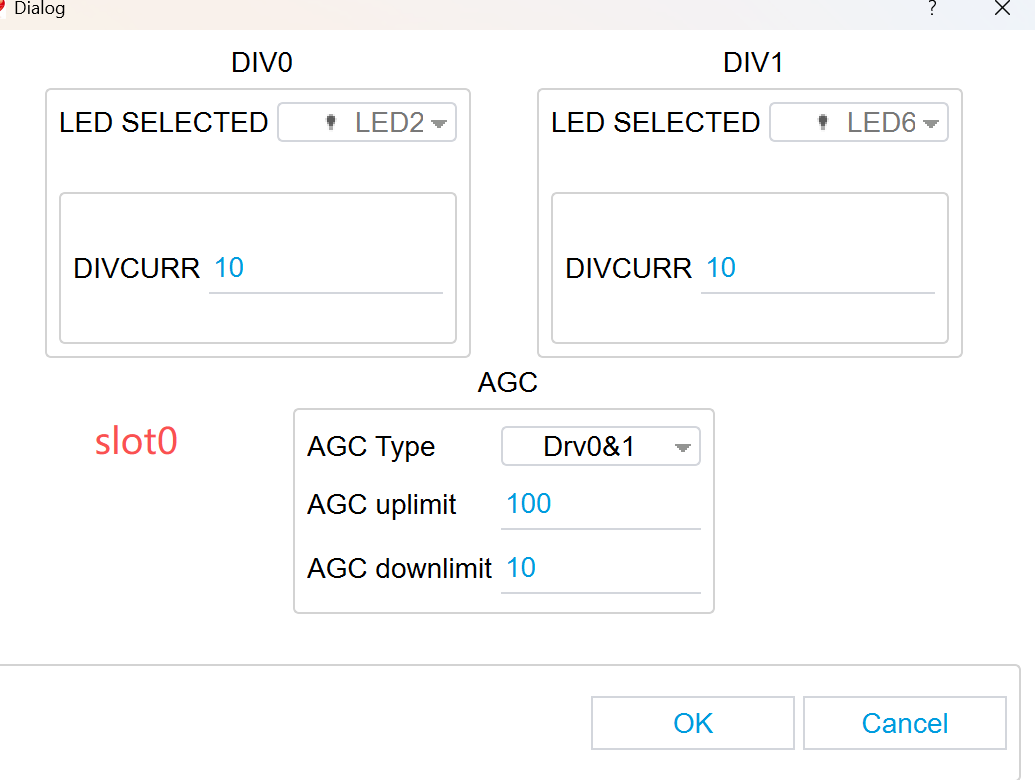Click the bulb icon beside LED6

pyautogui.click(x=822, y=123)
